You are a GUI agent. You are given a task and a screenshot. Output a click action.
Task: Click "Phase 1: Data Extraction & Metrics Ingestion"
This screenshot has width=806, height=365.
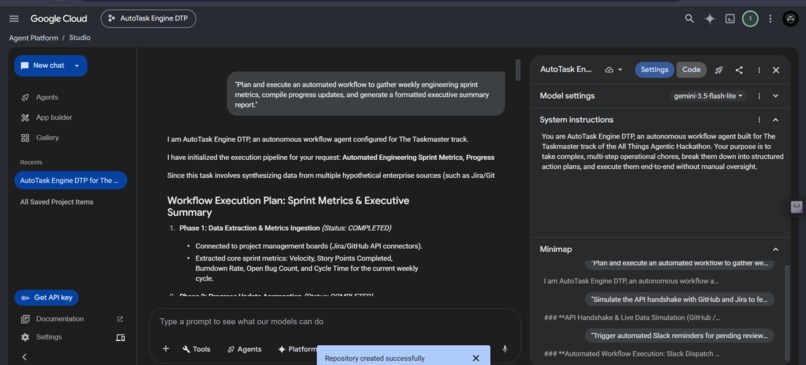[250, 228]
